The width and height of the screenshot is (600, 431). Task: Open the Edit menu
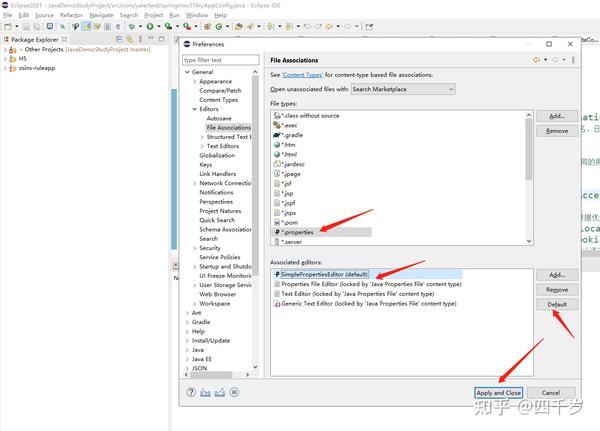point(23,15)
